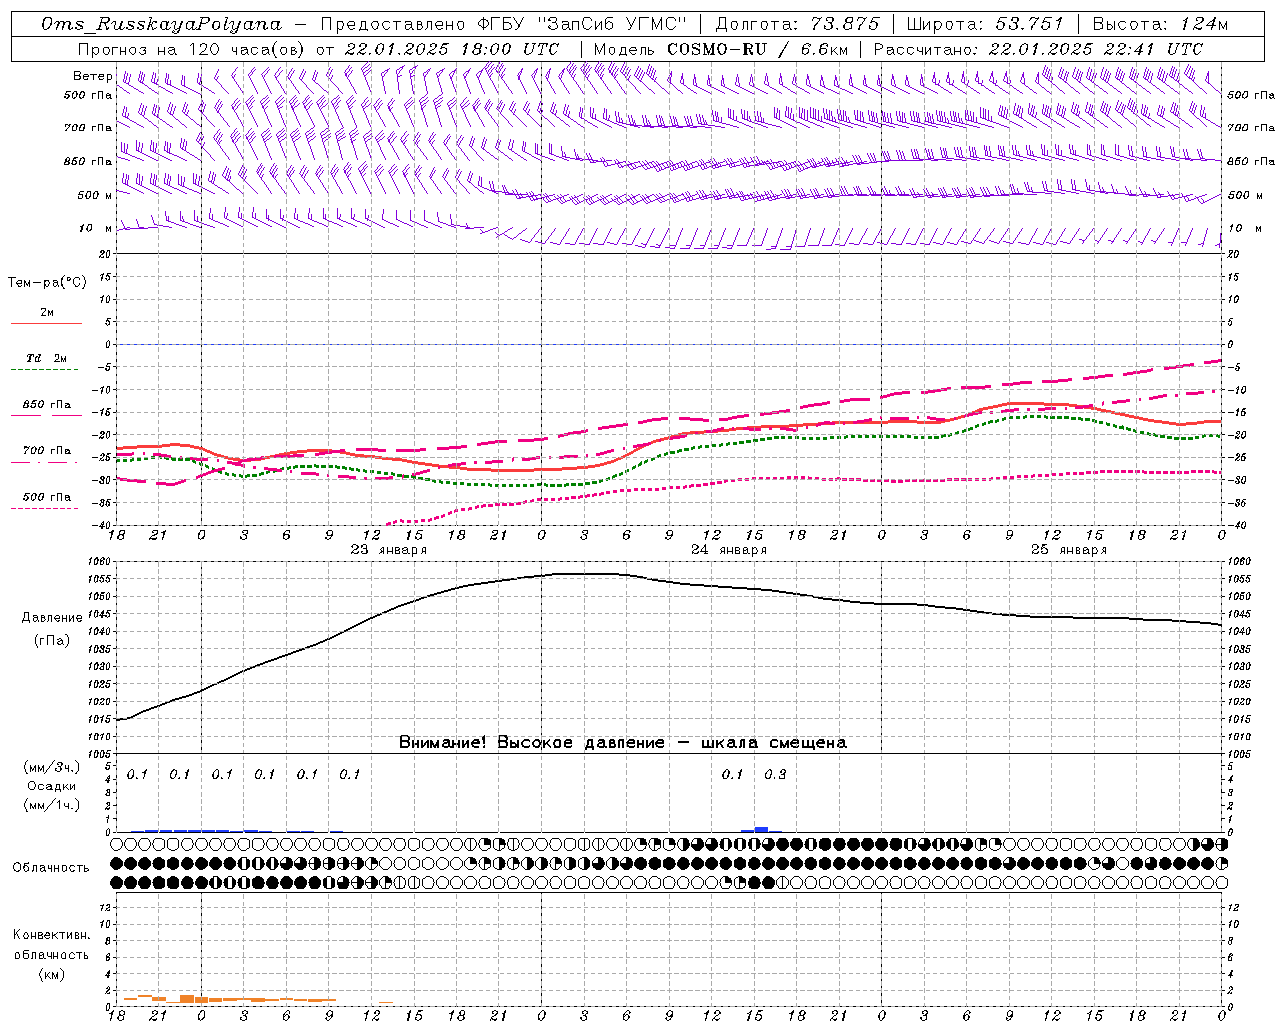Click the tallest orange convective cloud bar
The height and width of the screenshot is (1024, 1280).
pos(187,999)
